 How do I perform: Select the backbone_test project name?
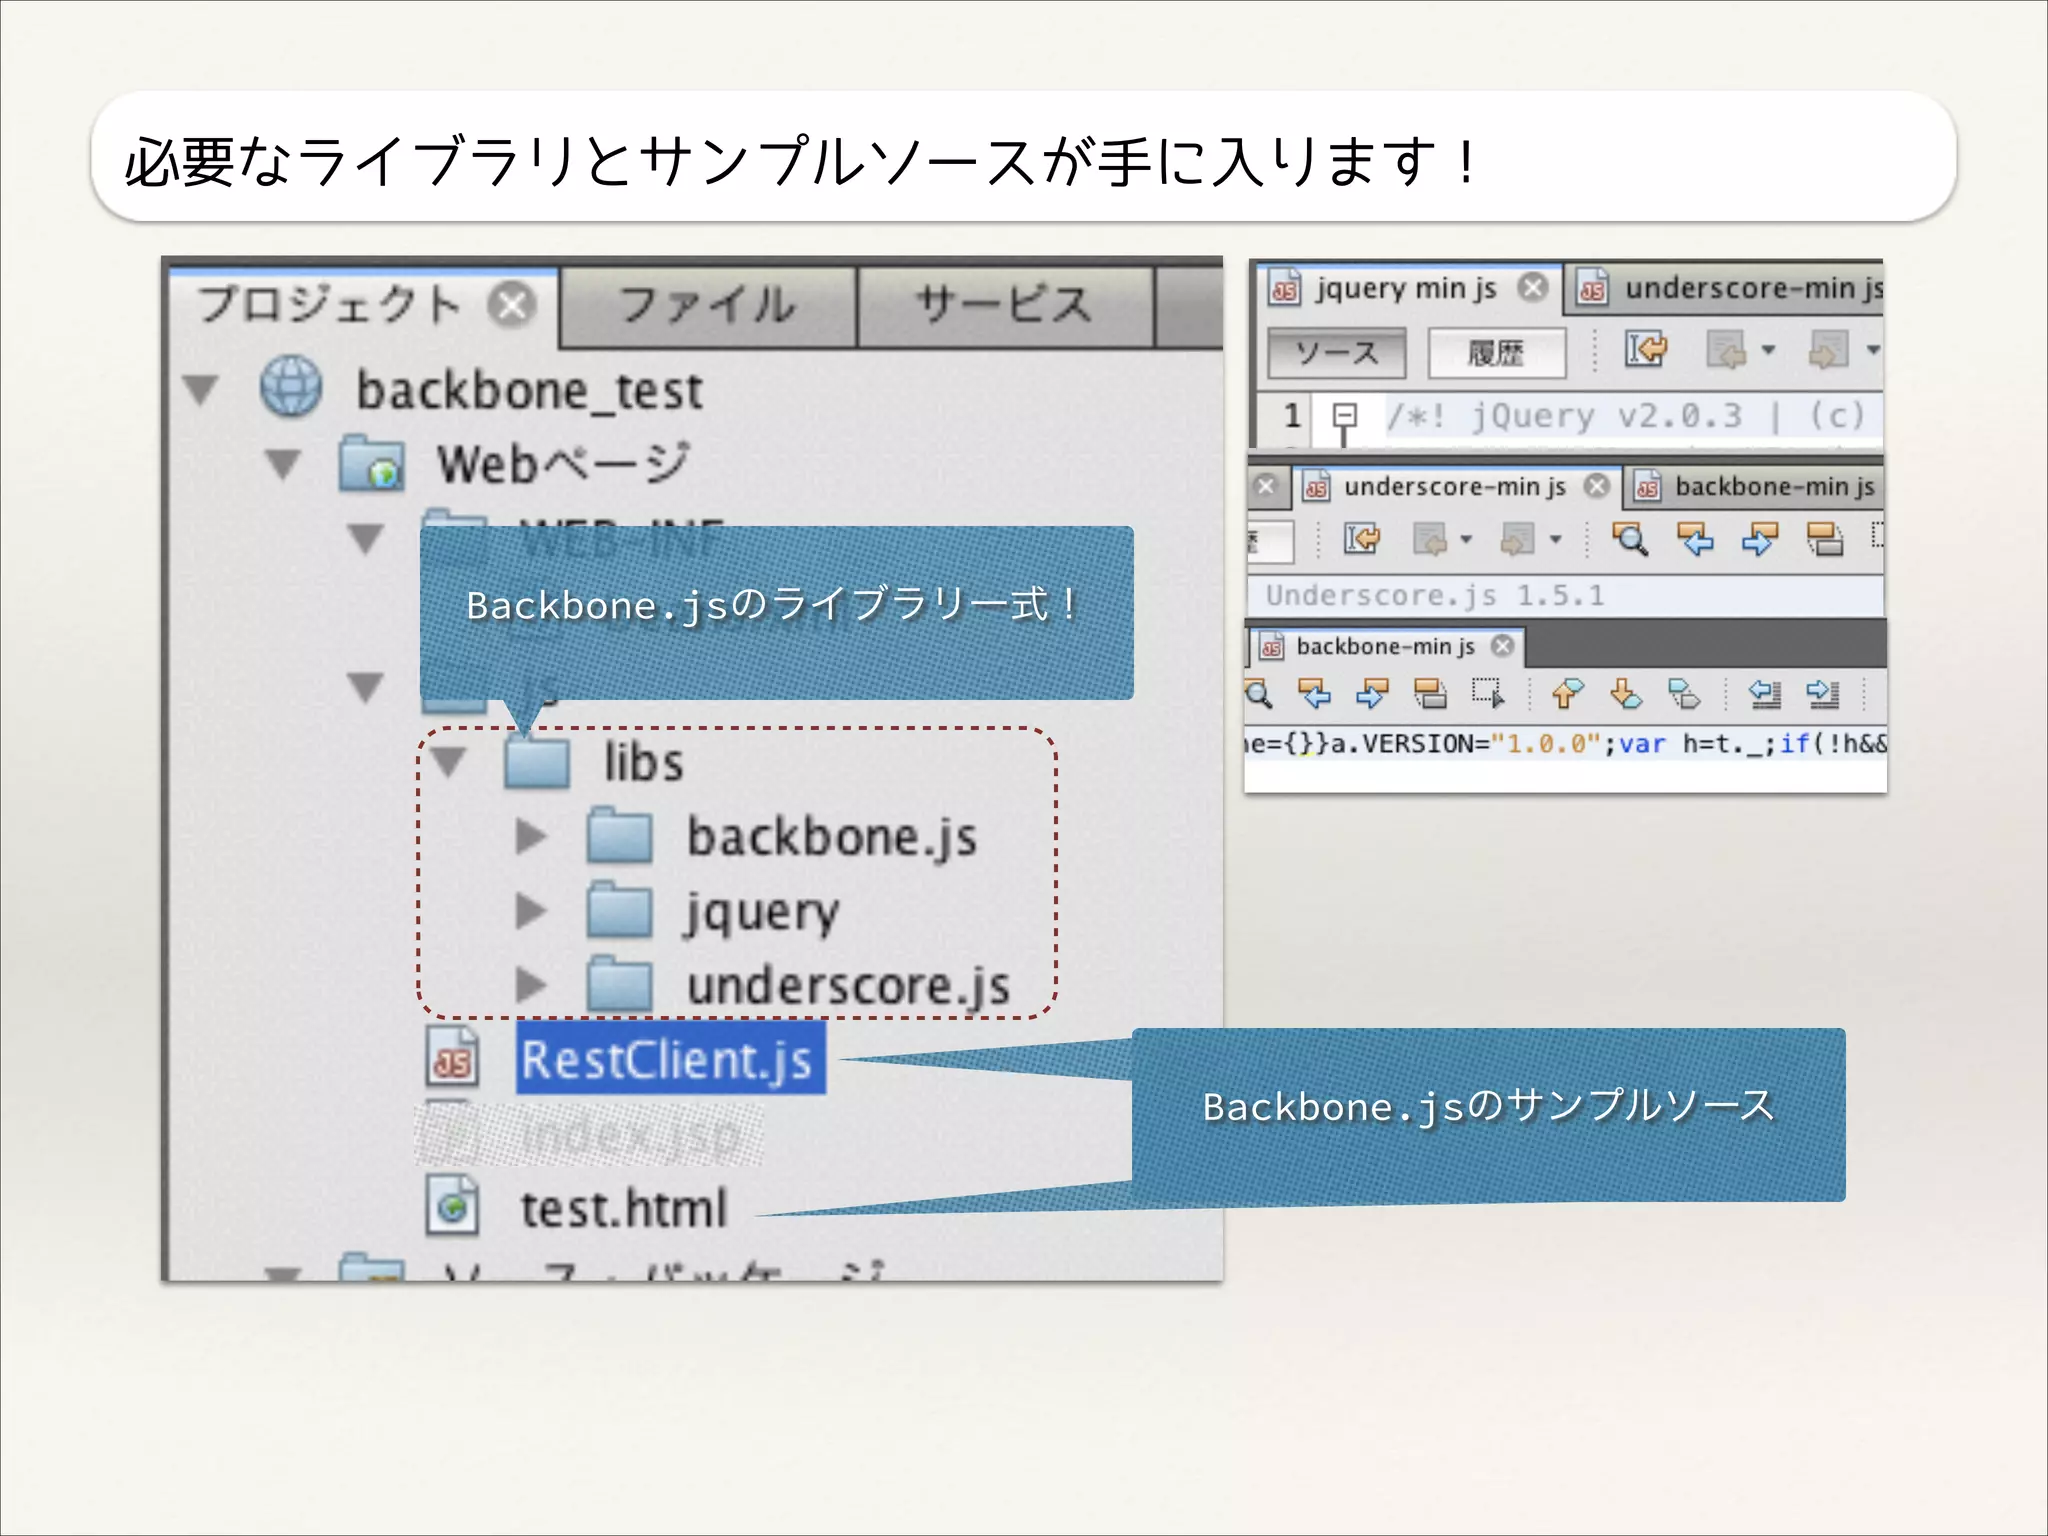(530, 390)
